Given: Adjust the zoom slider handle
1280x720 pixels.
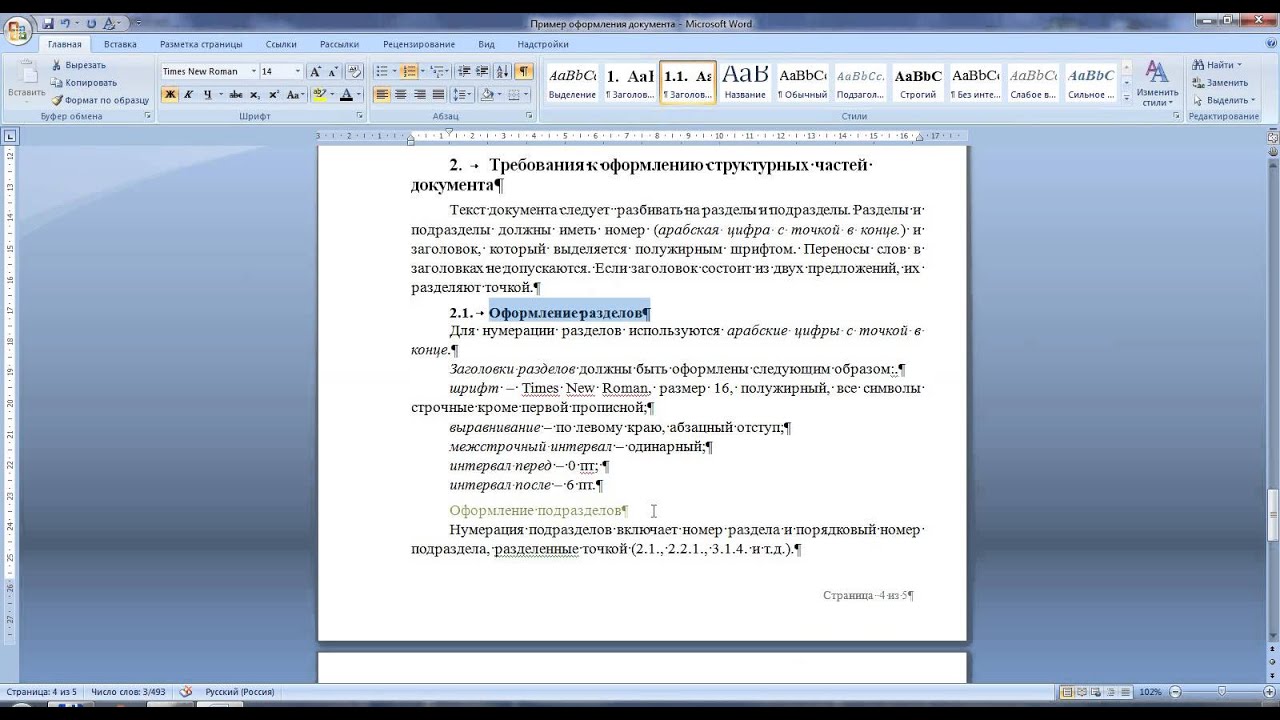Looking at the screenshot, I should click(1222, 692).
